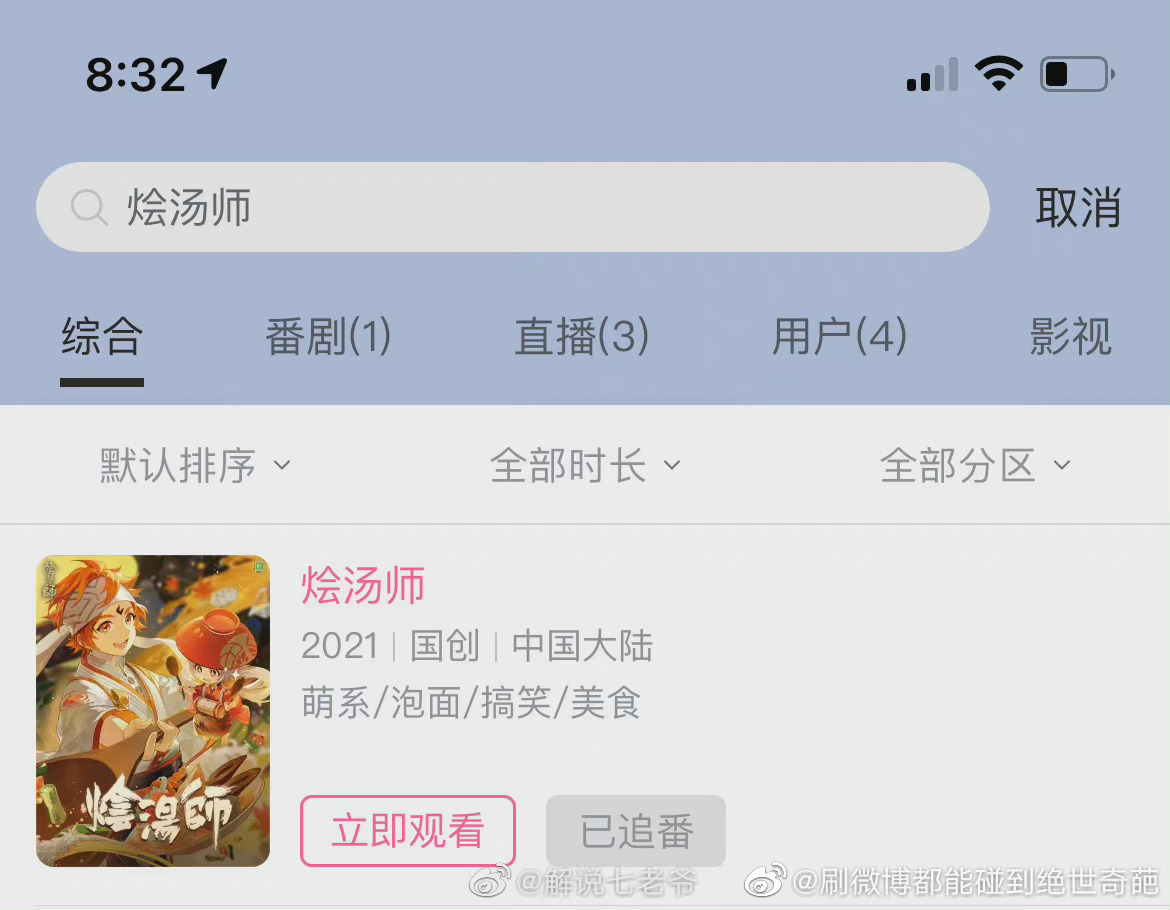Tap 取消 to cancel the search
This screenshot has height=910, width=1170.
(1078, 207)
